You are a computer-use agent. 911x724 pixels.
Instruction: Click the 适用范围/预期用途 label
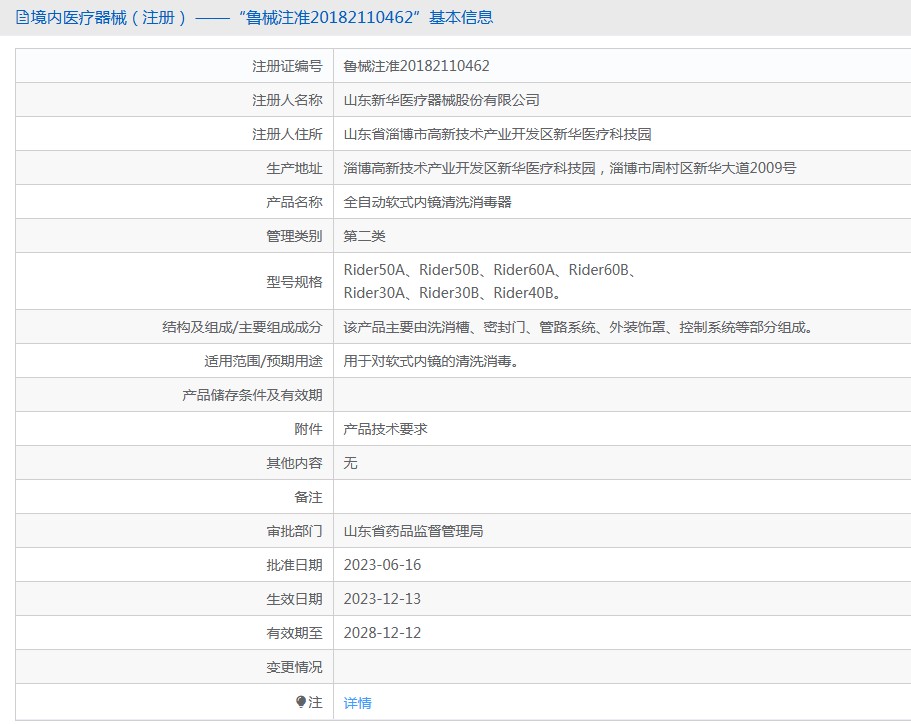[x=263, y=361]
